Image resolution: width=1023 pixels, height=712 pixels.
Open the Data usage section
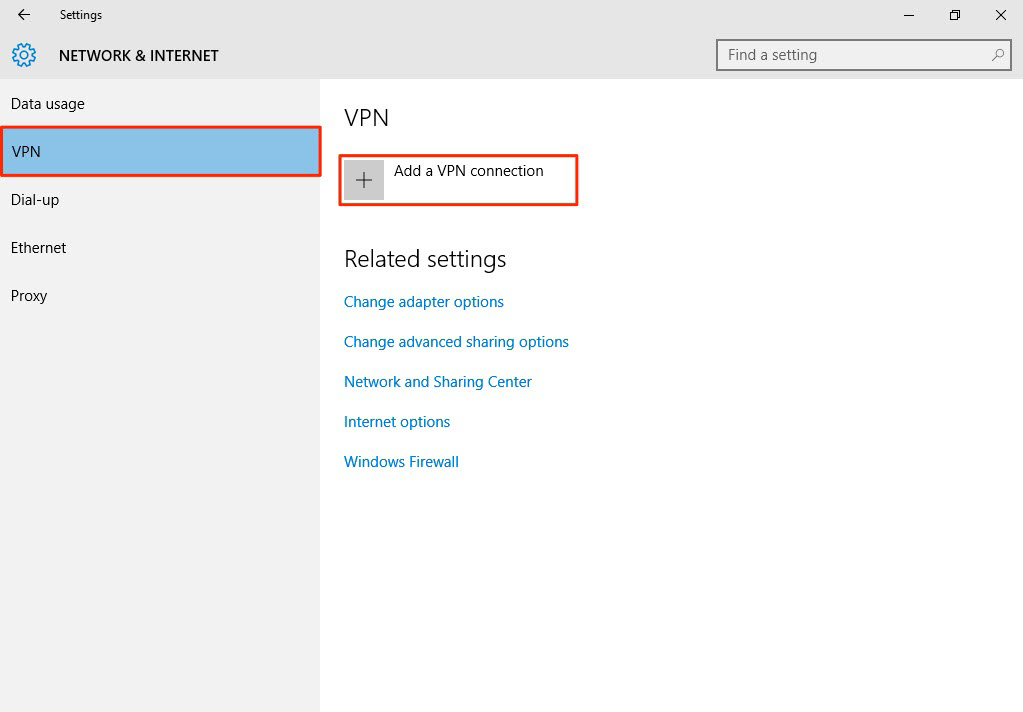[48, 104]
